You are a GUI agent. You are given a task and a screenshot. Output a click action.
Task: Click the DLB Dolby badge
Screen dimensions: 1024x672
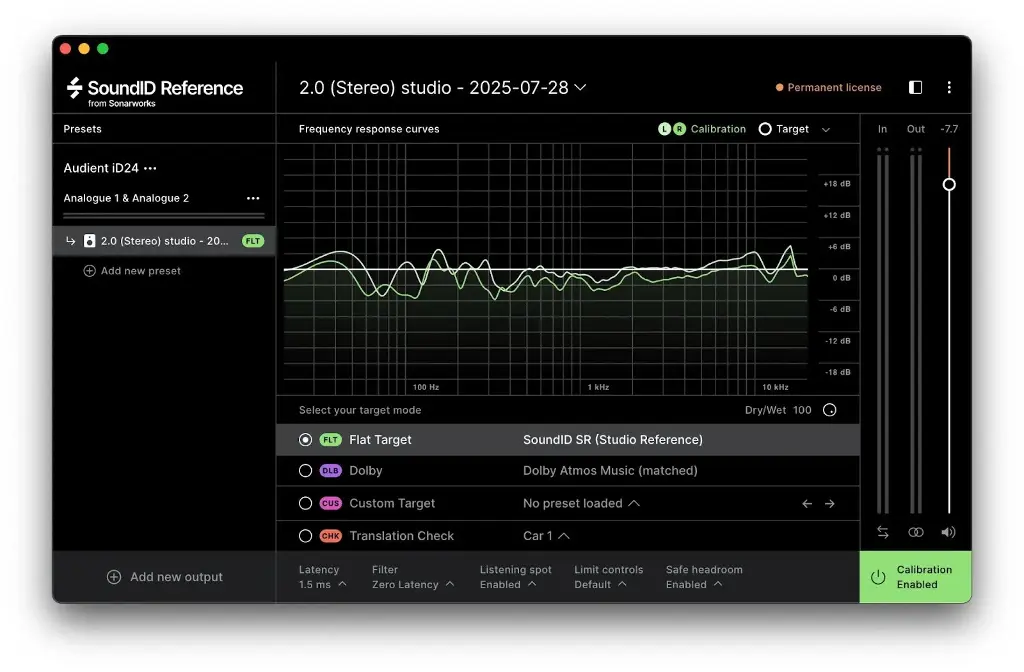pyautogui.click(x=330, y=471)
